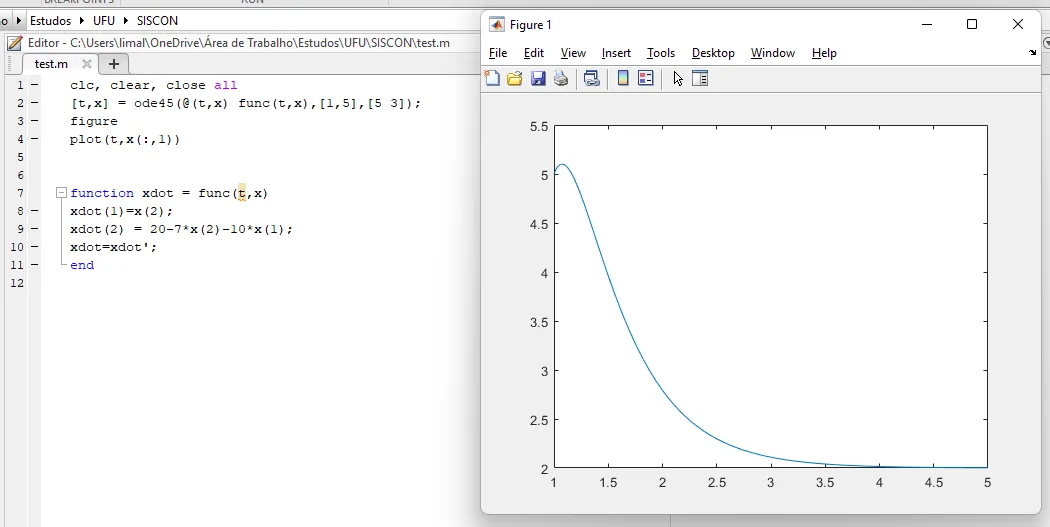Click the Link Plot icon
This screenshot has width=1050, height=527.
pyautogui.click(x=592, y=79)
